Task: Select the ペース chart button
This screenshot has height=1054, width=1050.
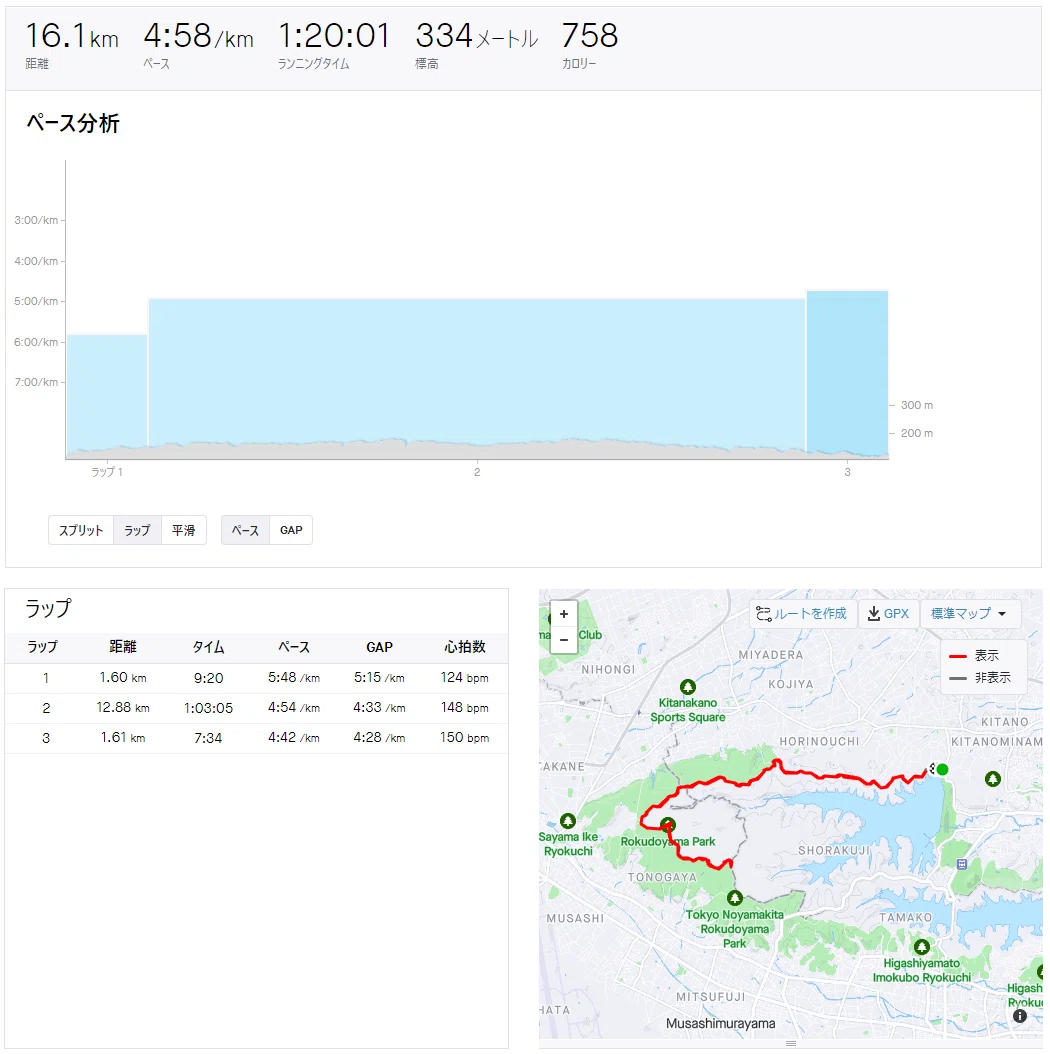Action: tap(245, 530)
